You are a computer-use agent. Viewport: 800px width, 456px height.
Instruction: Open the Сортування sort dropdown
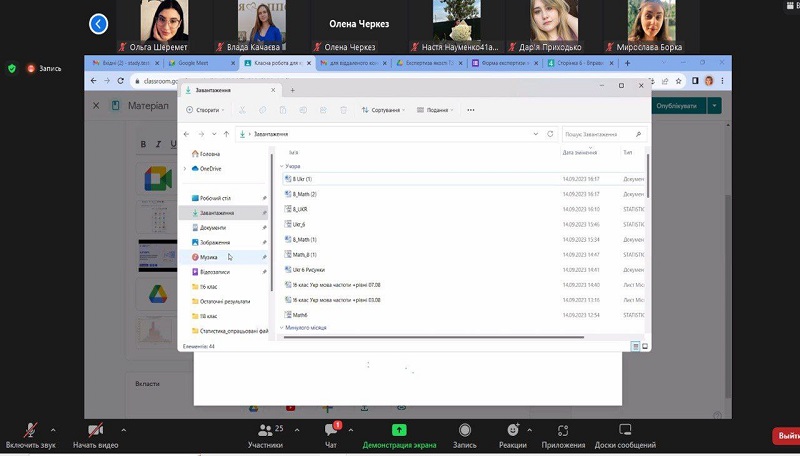tap(383, 110)
